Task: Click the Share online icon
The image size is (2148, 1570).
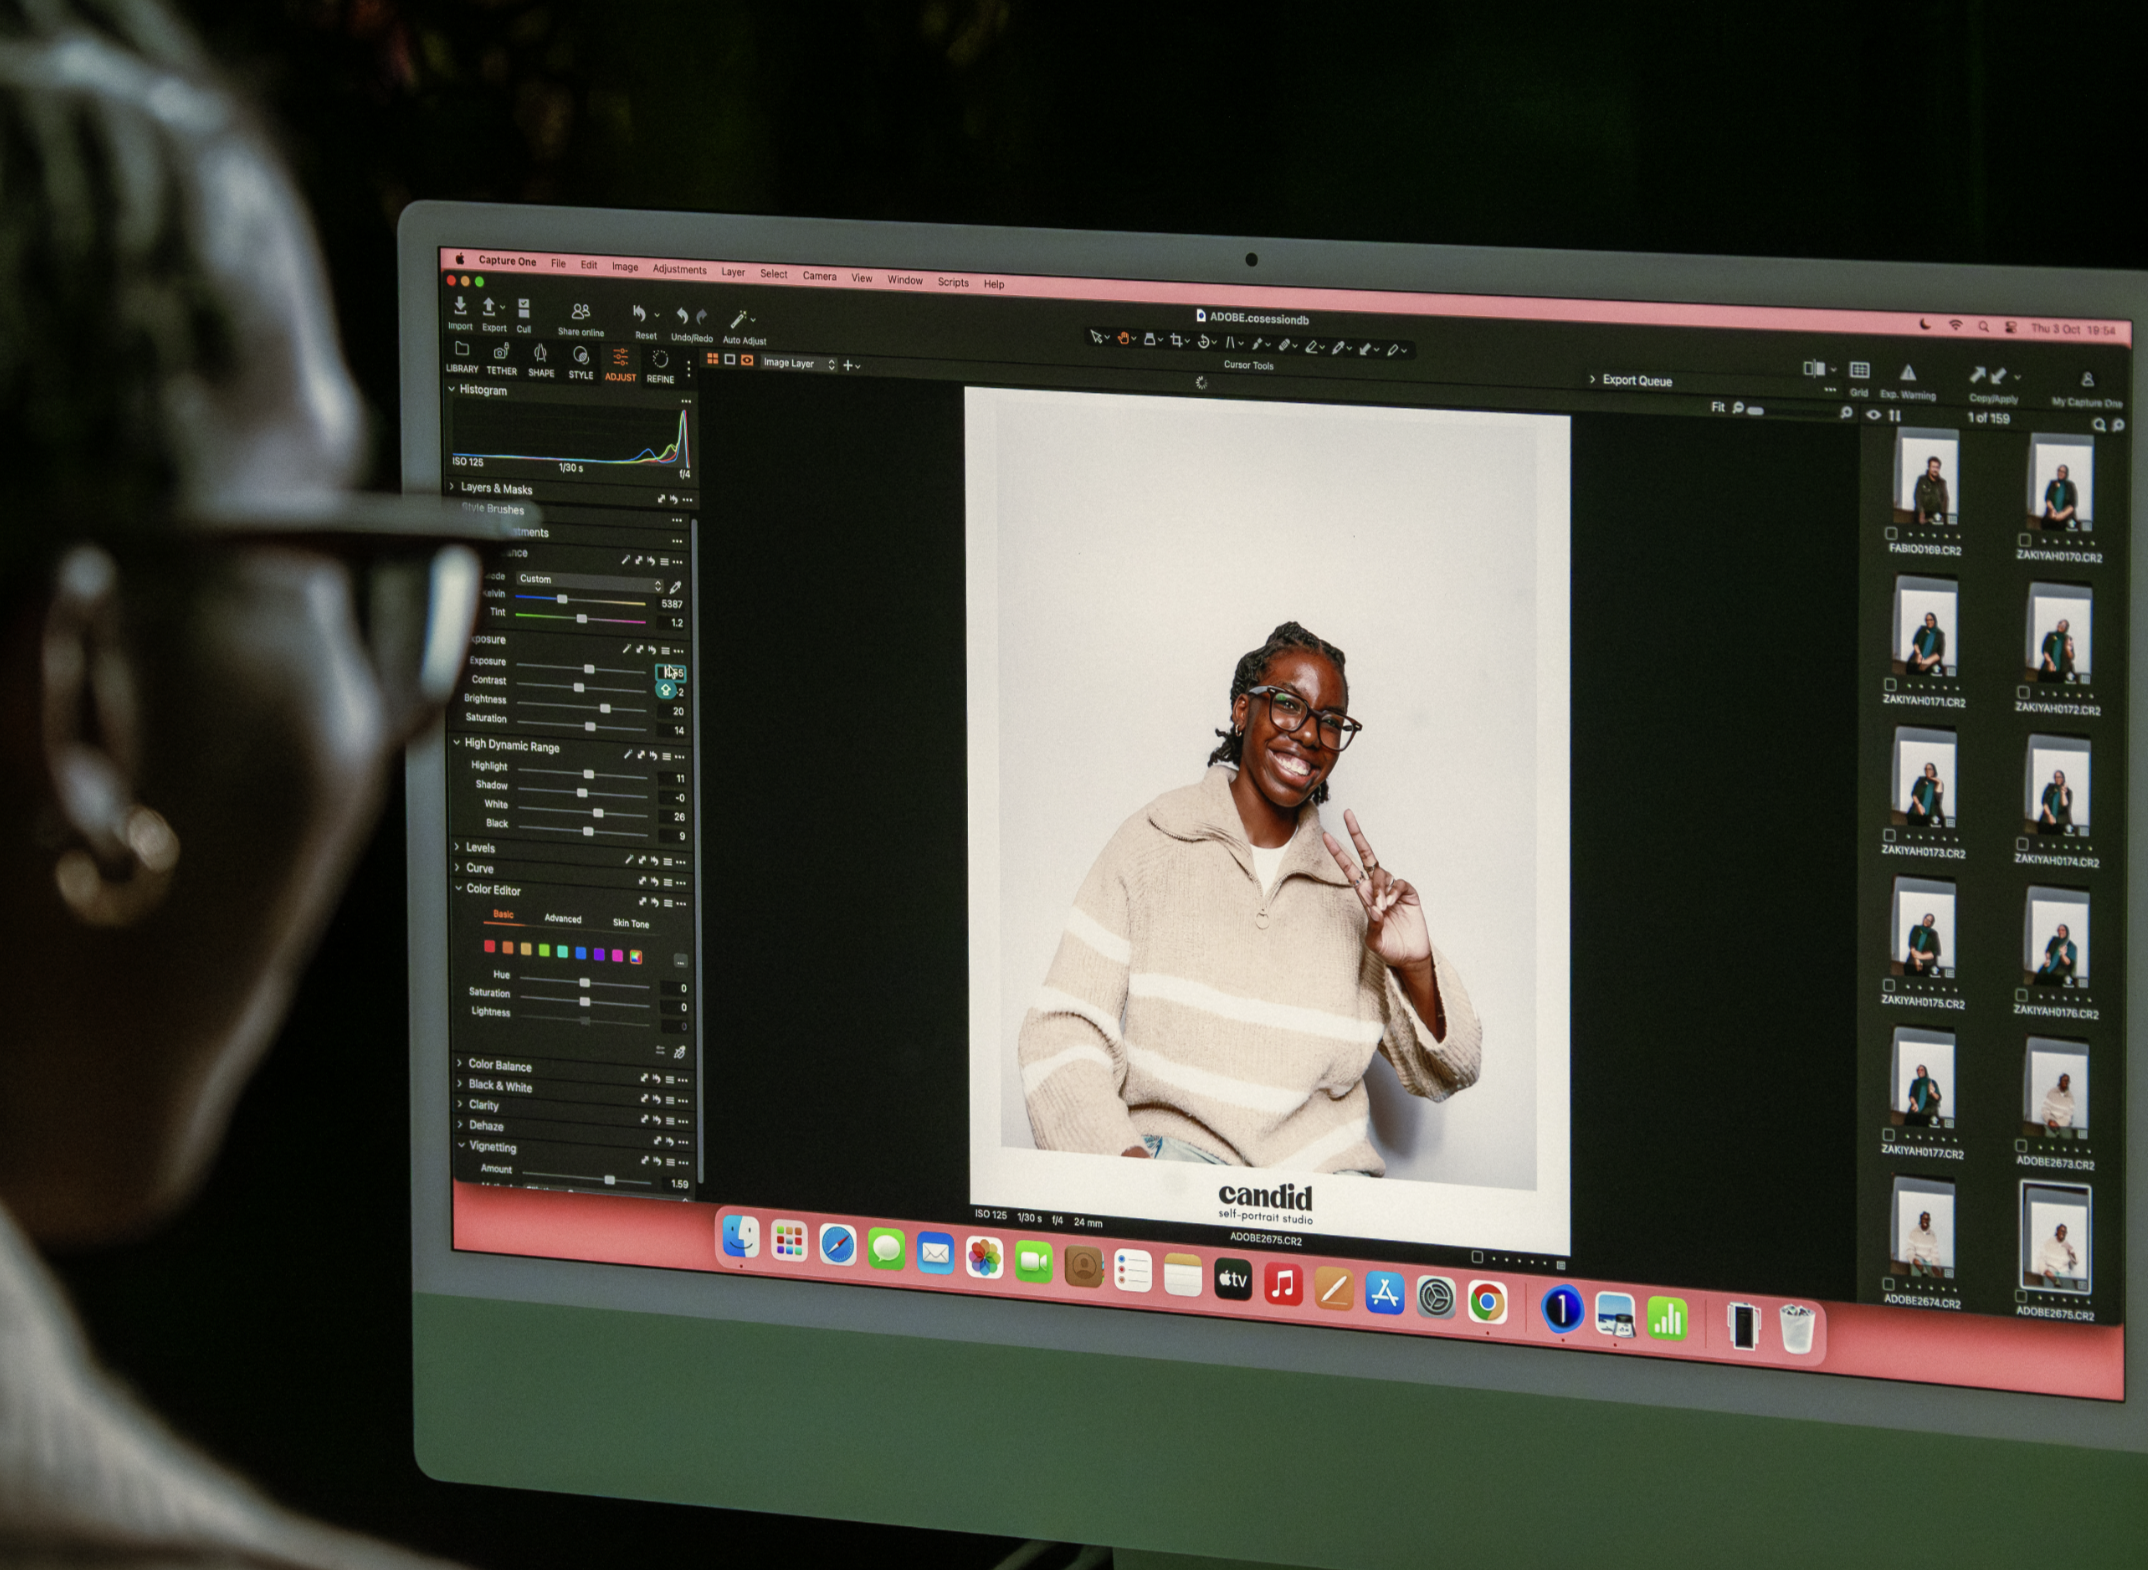Action: pos(580,313)
